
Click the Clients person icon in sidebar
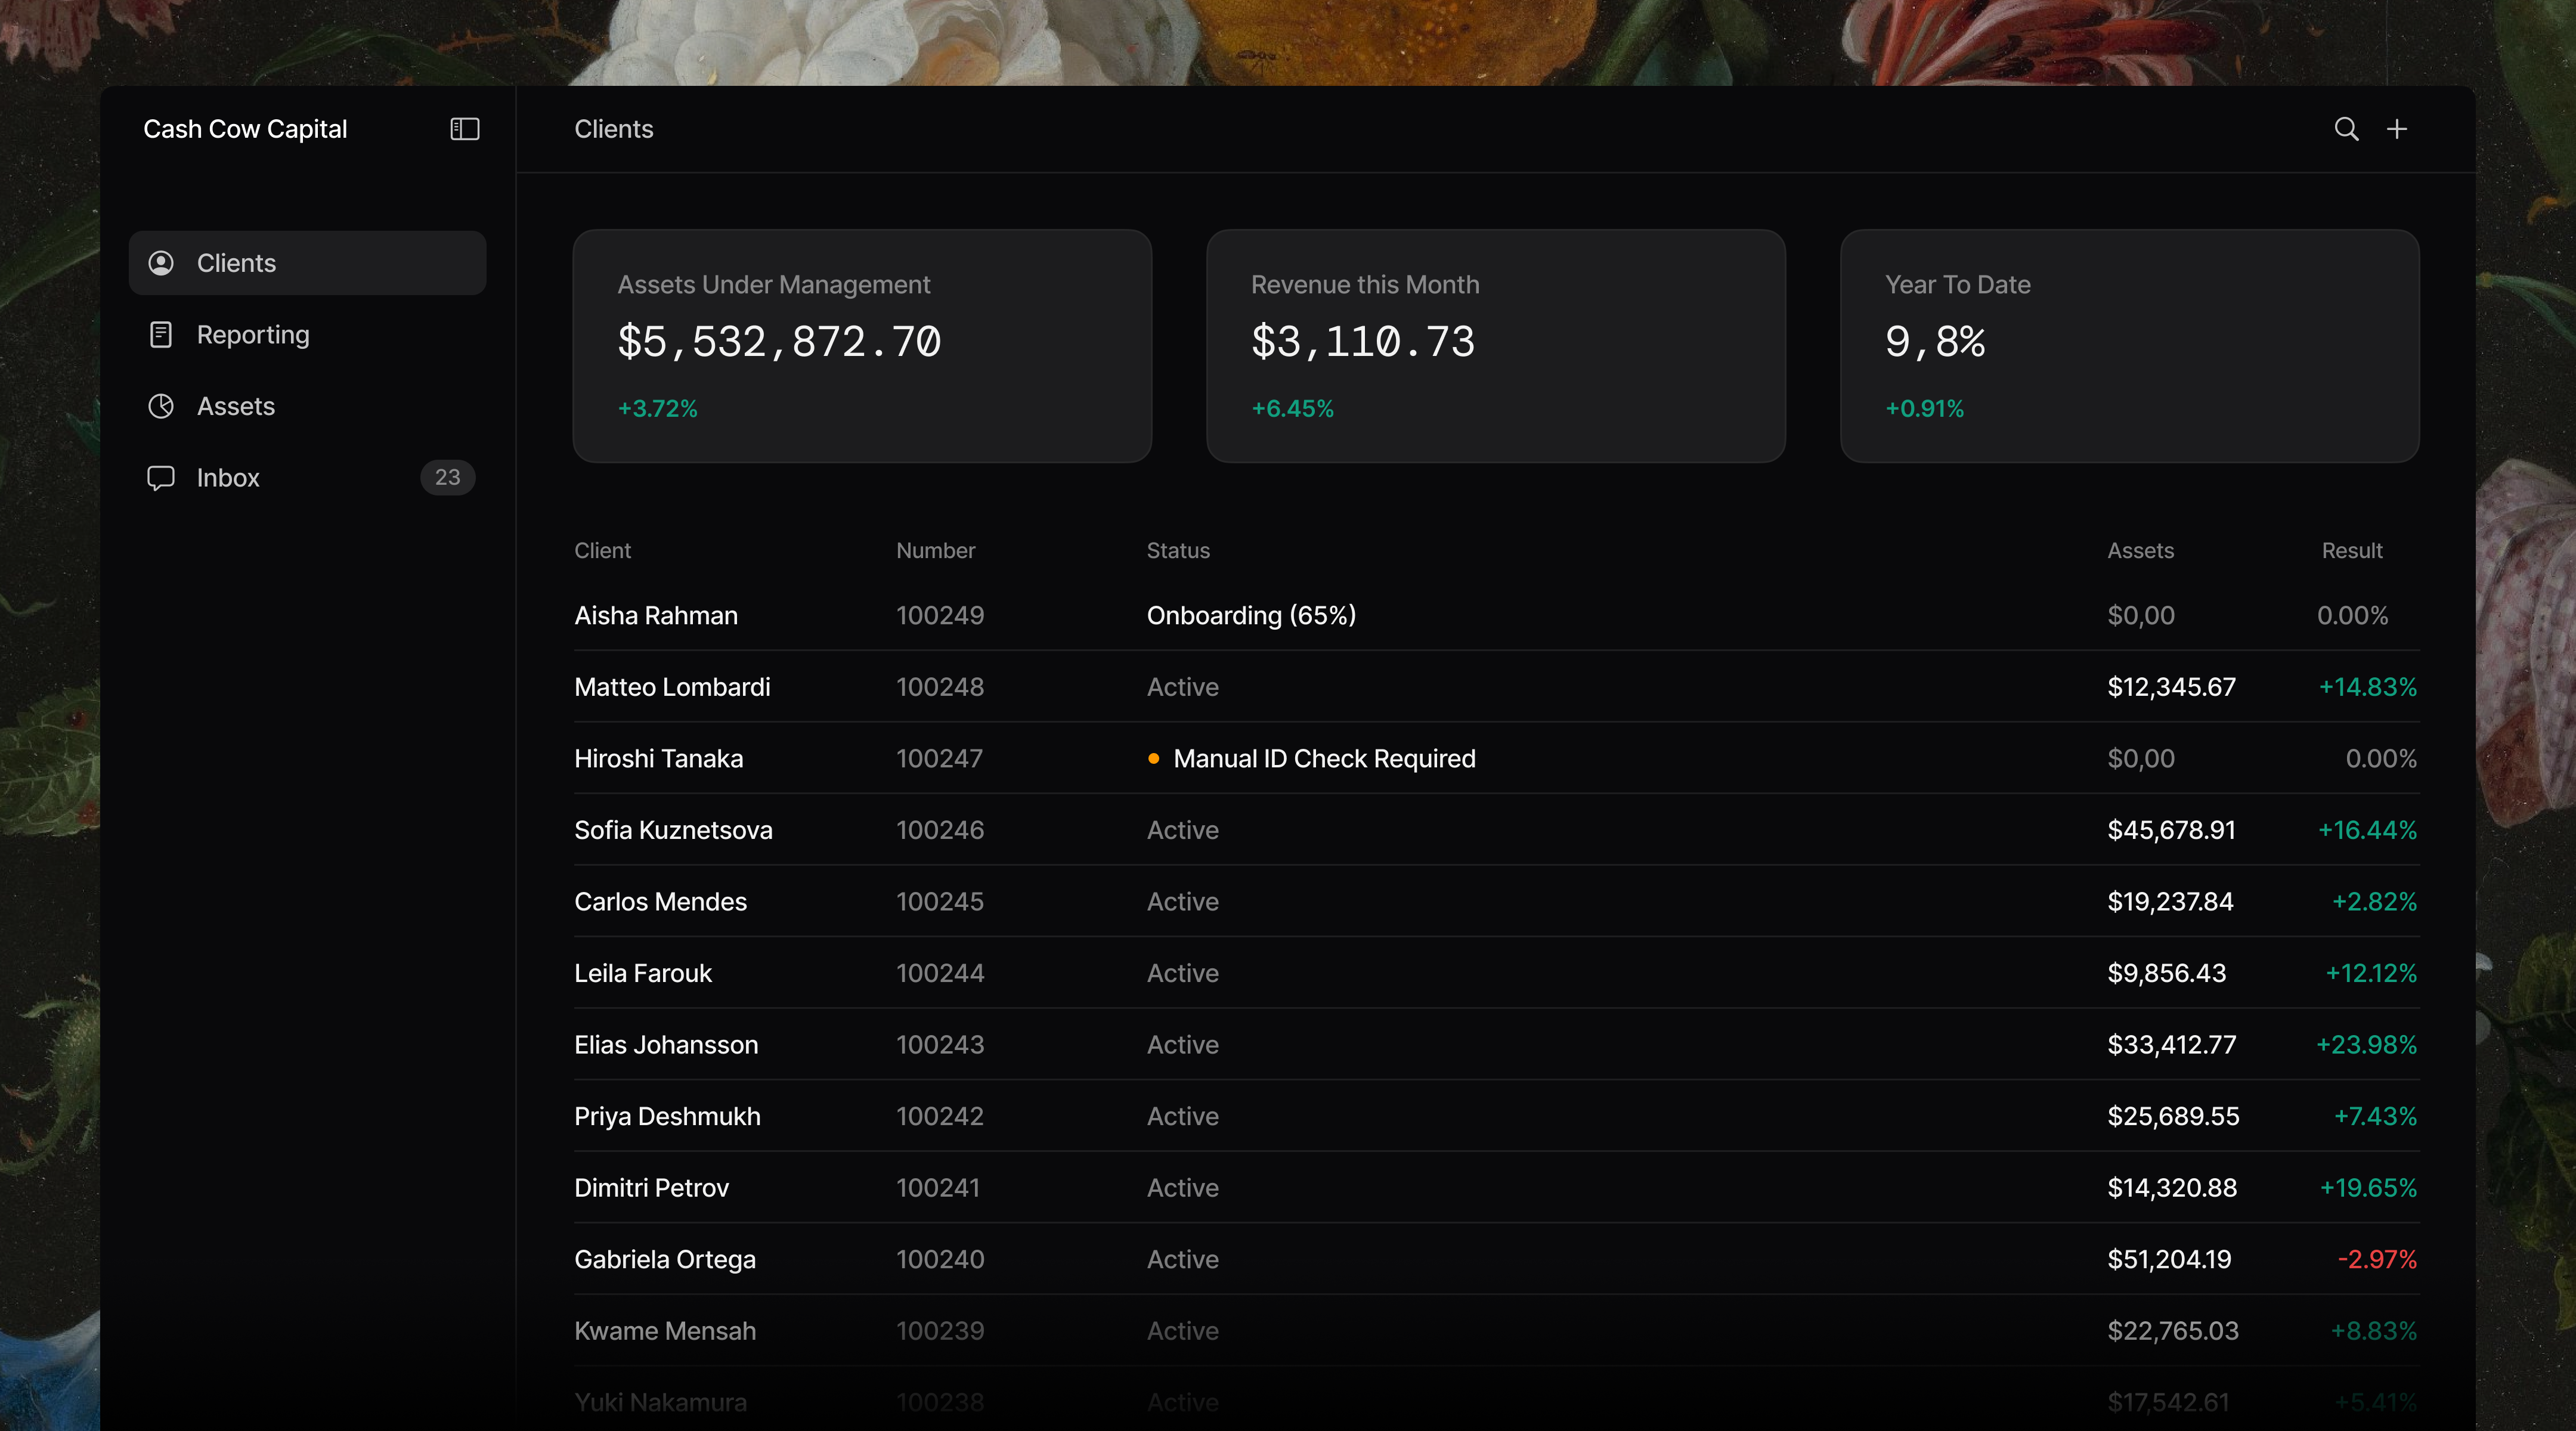point(161,263)
